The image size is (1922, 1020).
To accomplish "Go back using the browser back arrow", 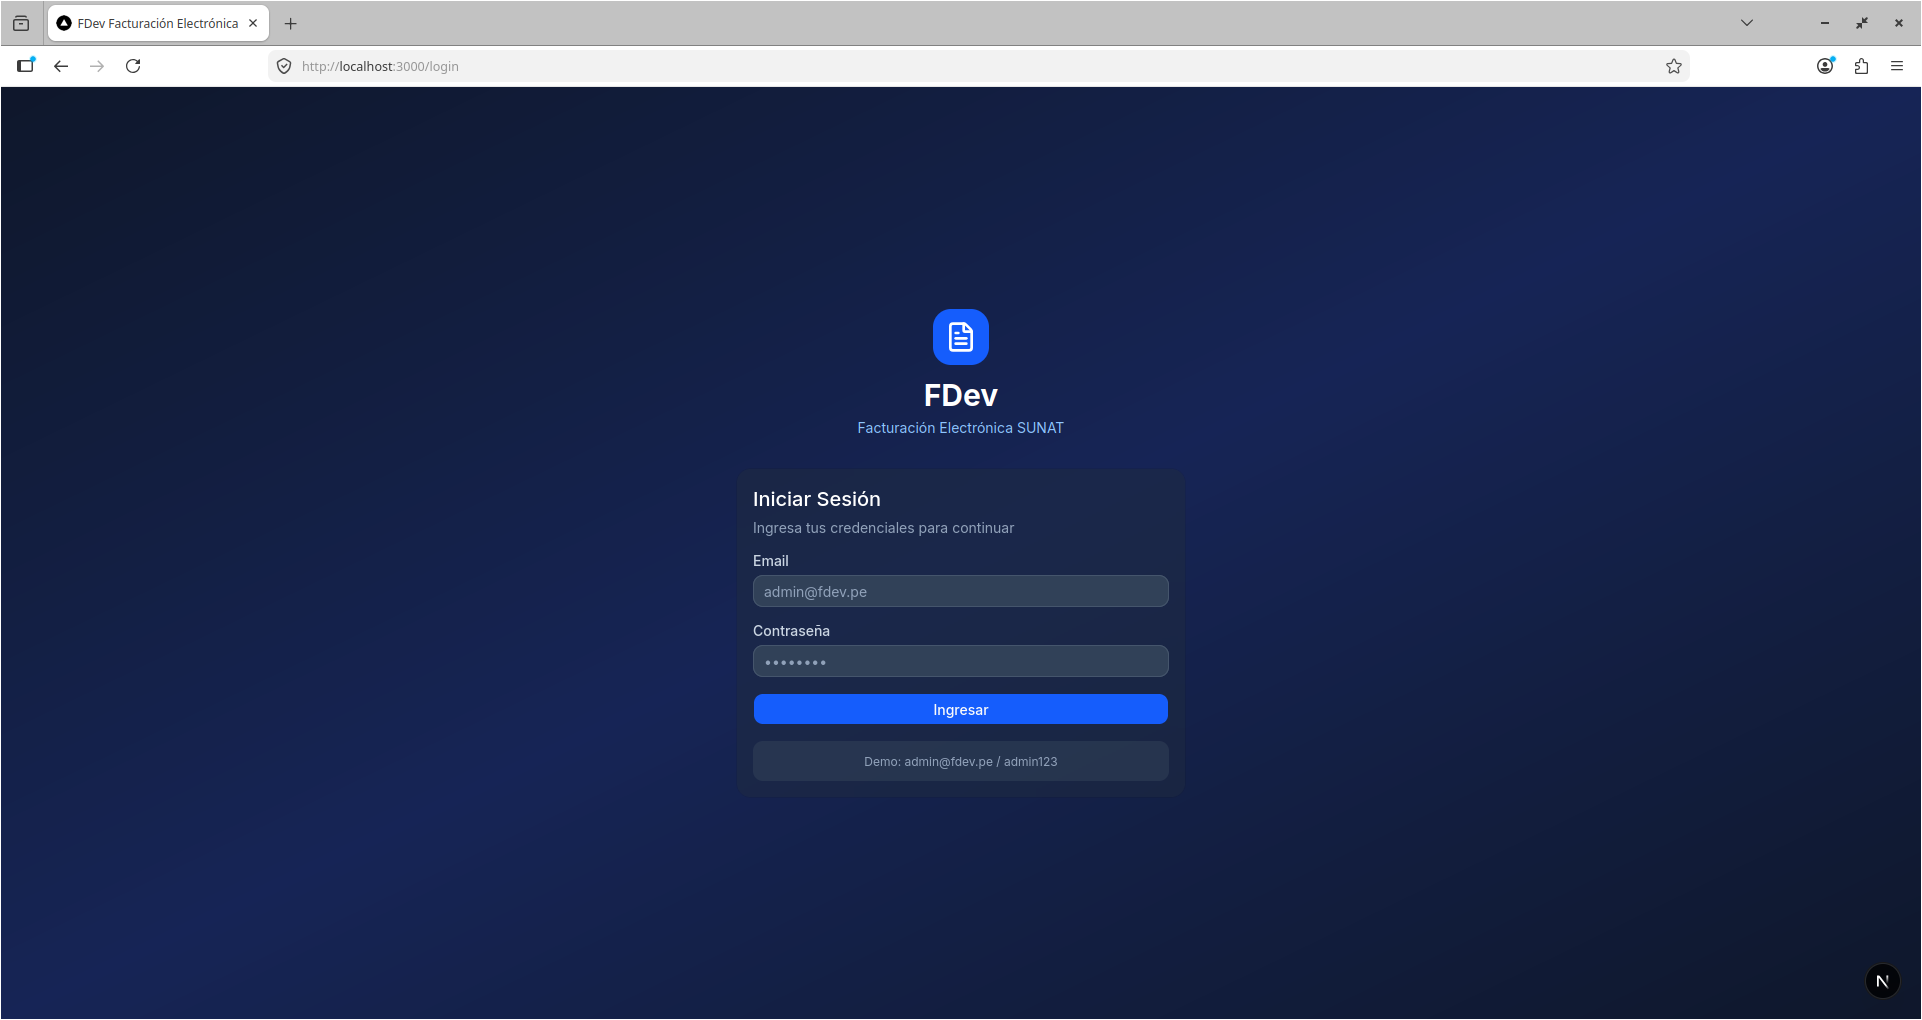I will click(61, 66).
